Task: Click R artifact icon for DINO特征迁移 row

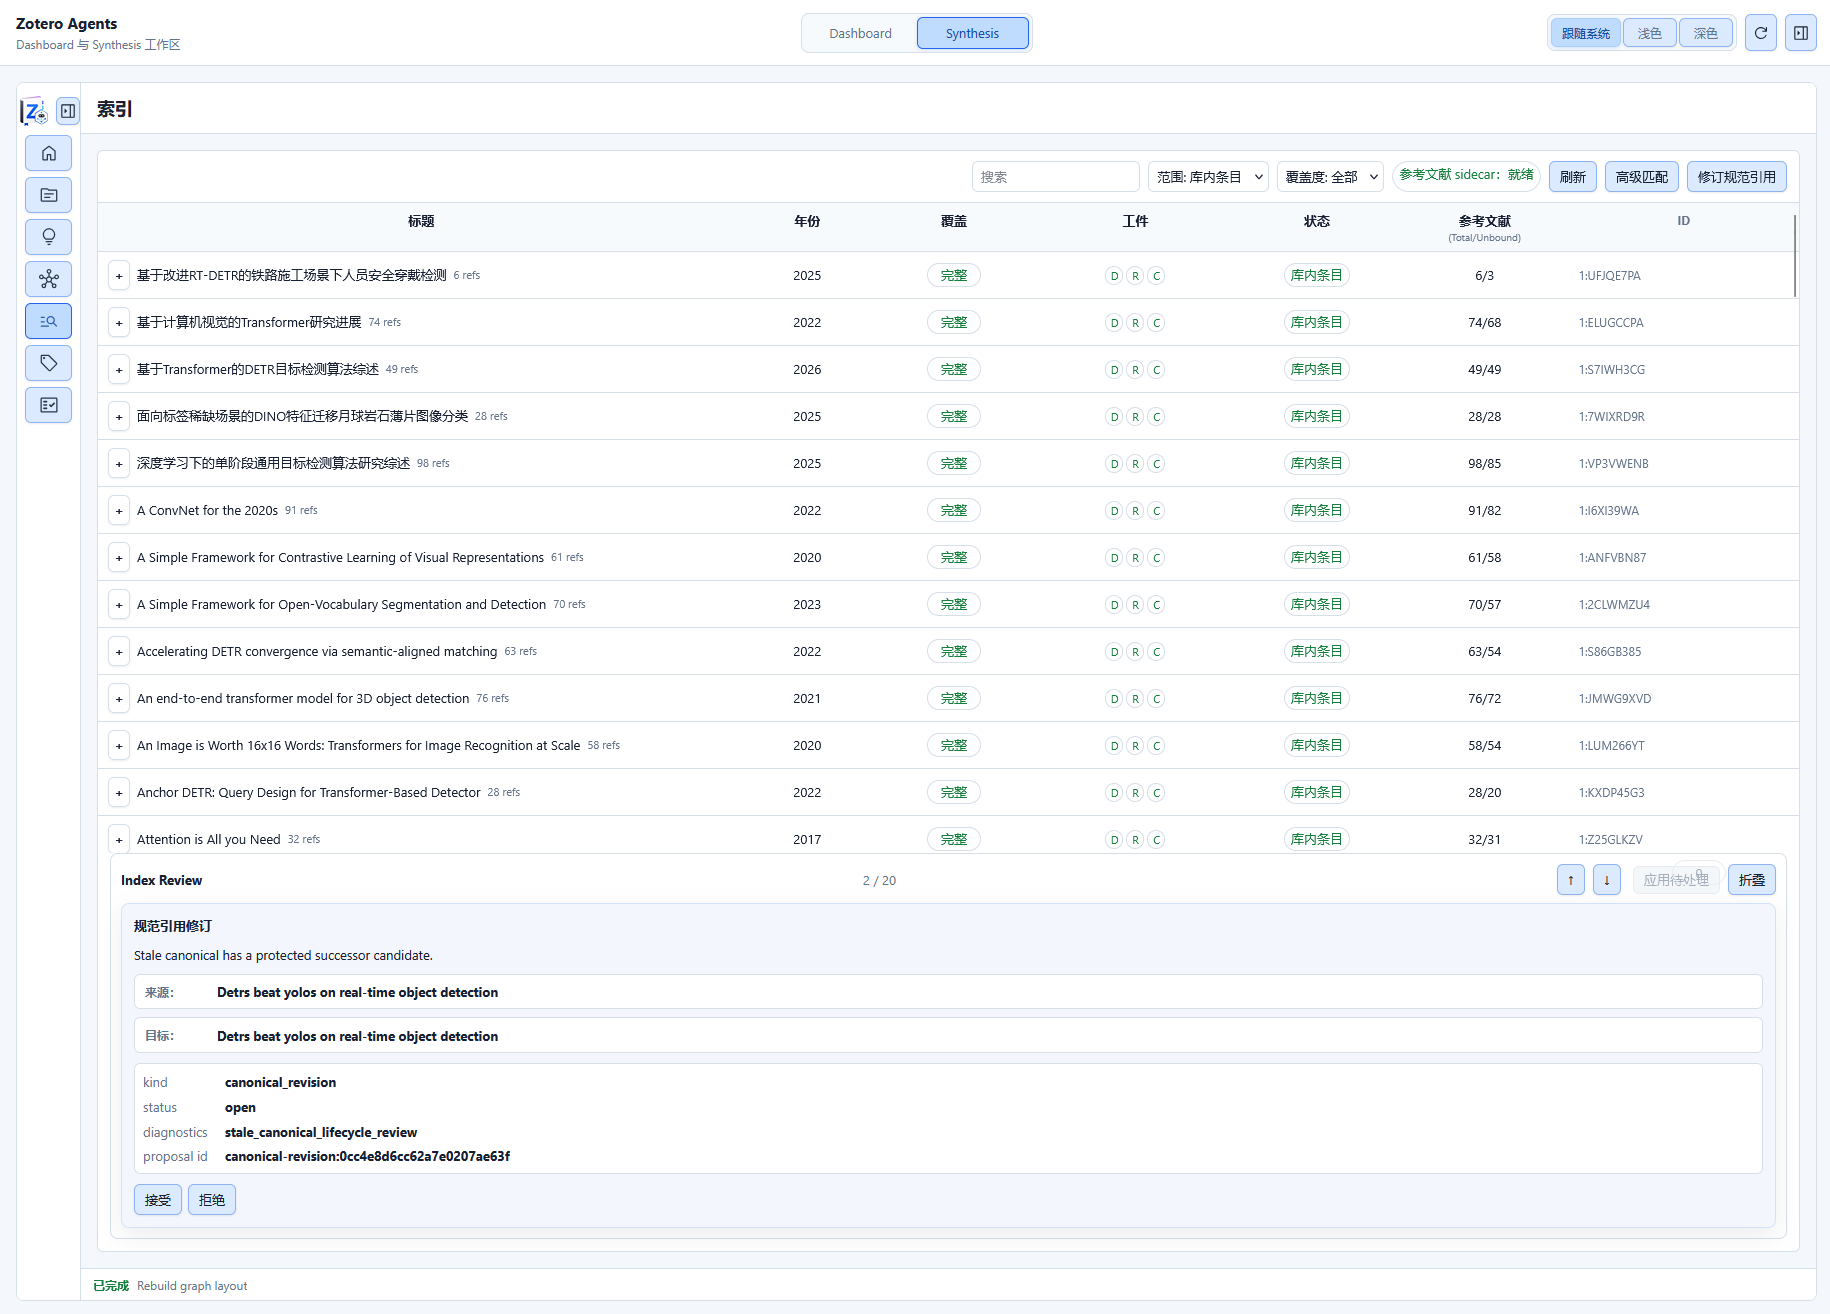Action: coord(1135,417)
